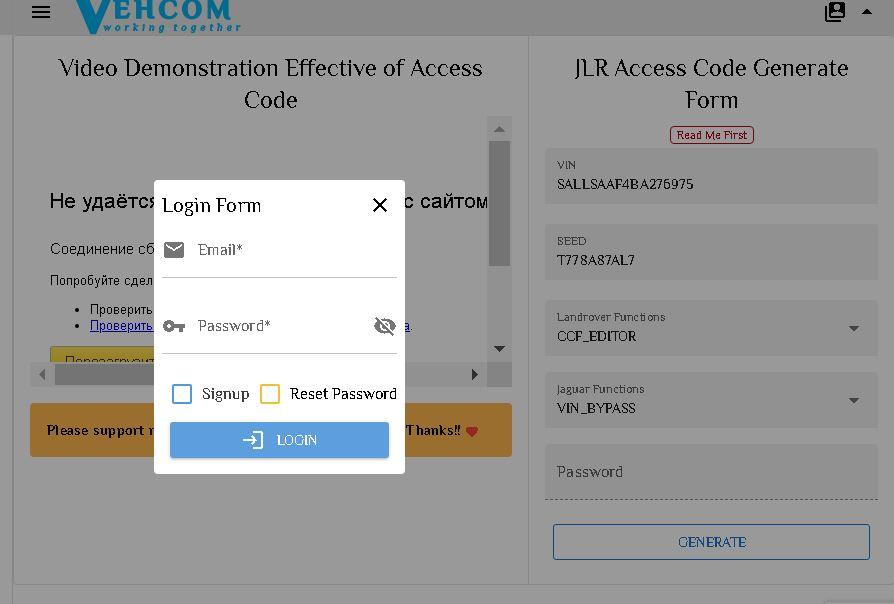Open the Jaguar Functions dropdown
894x604 pixels.
tap(853, 400)
